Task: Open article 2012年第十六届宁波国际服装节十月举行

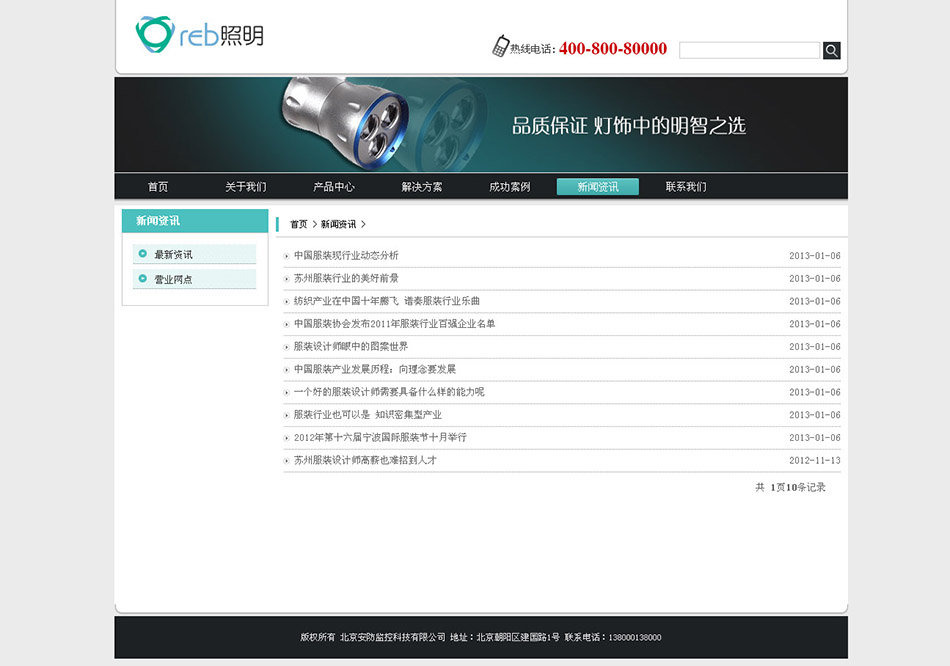Action: pyautogui.click(x=380, y=438)
